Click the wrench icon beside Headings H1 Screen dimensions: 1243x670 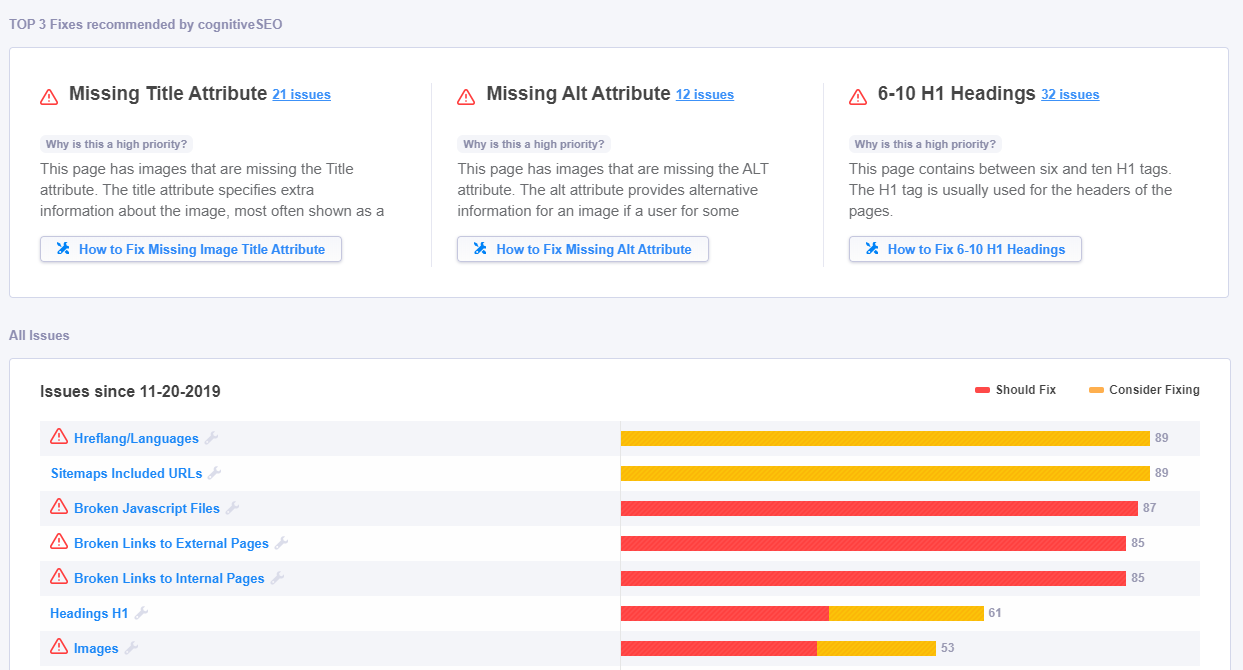tap(140, 612)
